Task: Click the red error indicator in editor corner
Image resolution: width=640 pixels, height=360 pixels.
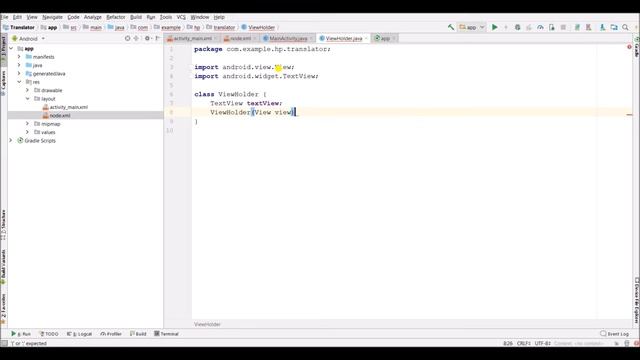Action: pyautogui.click(x=629, y=47)
